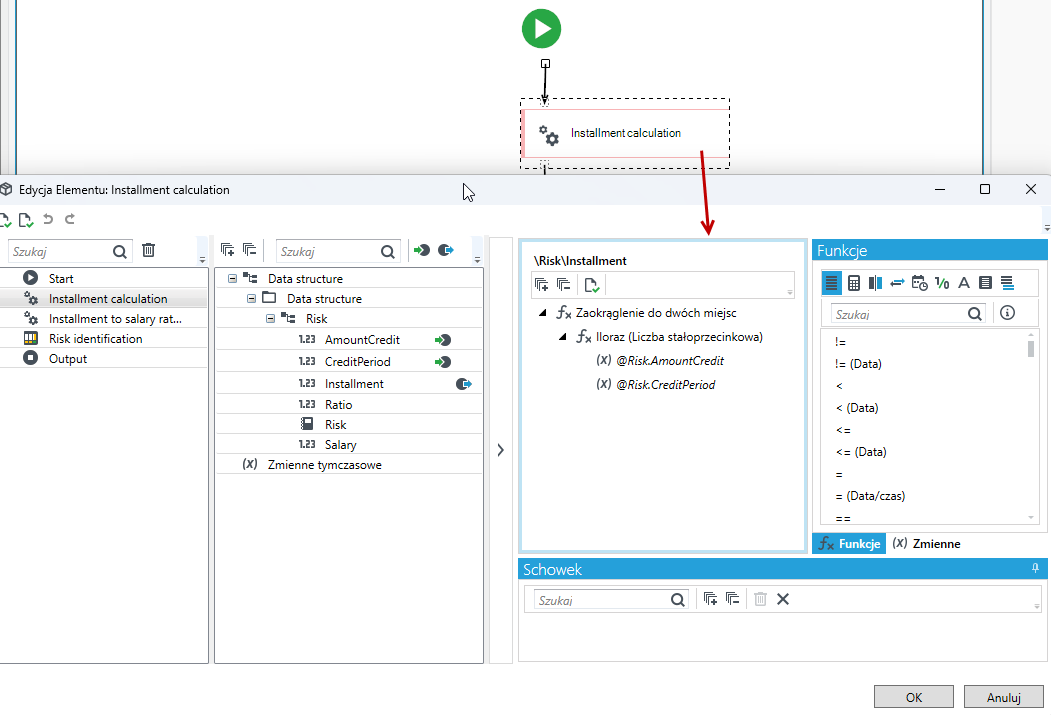The image size is (1051, 715).
Task: Collapse all nodes in the Data structure toolbar
Action: point(250,251)
